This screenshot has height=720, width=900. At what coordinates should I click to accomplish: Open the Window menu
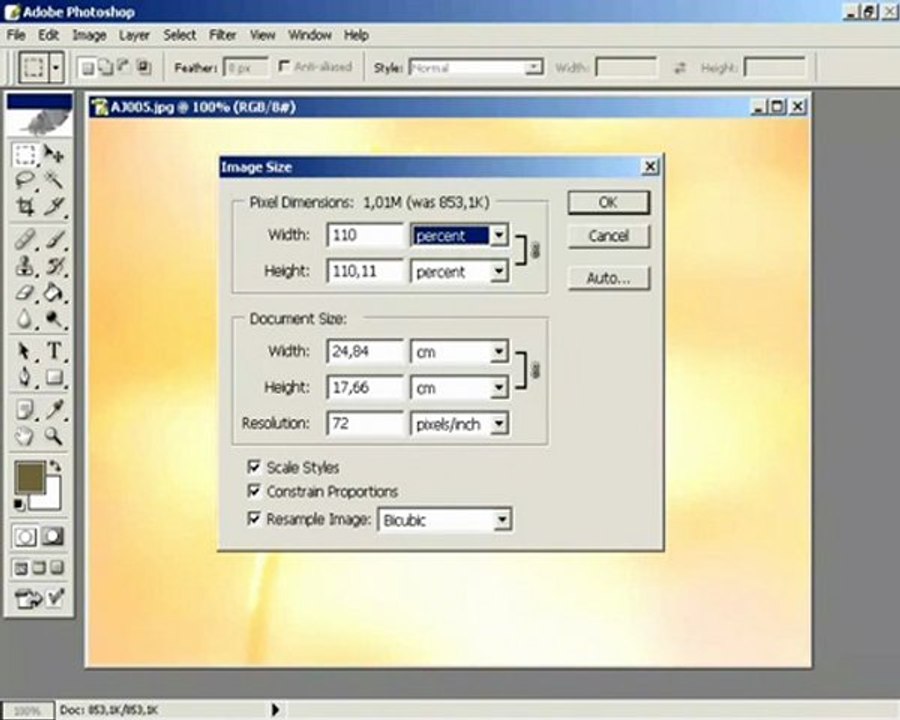point(310,35)
